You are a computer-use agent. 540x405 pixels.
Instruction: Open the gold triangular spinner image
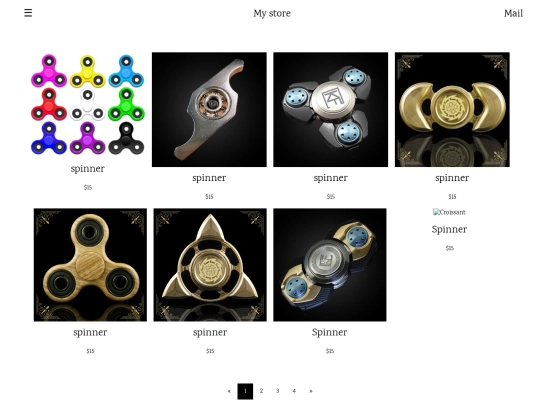(210, 265)
